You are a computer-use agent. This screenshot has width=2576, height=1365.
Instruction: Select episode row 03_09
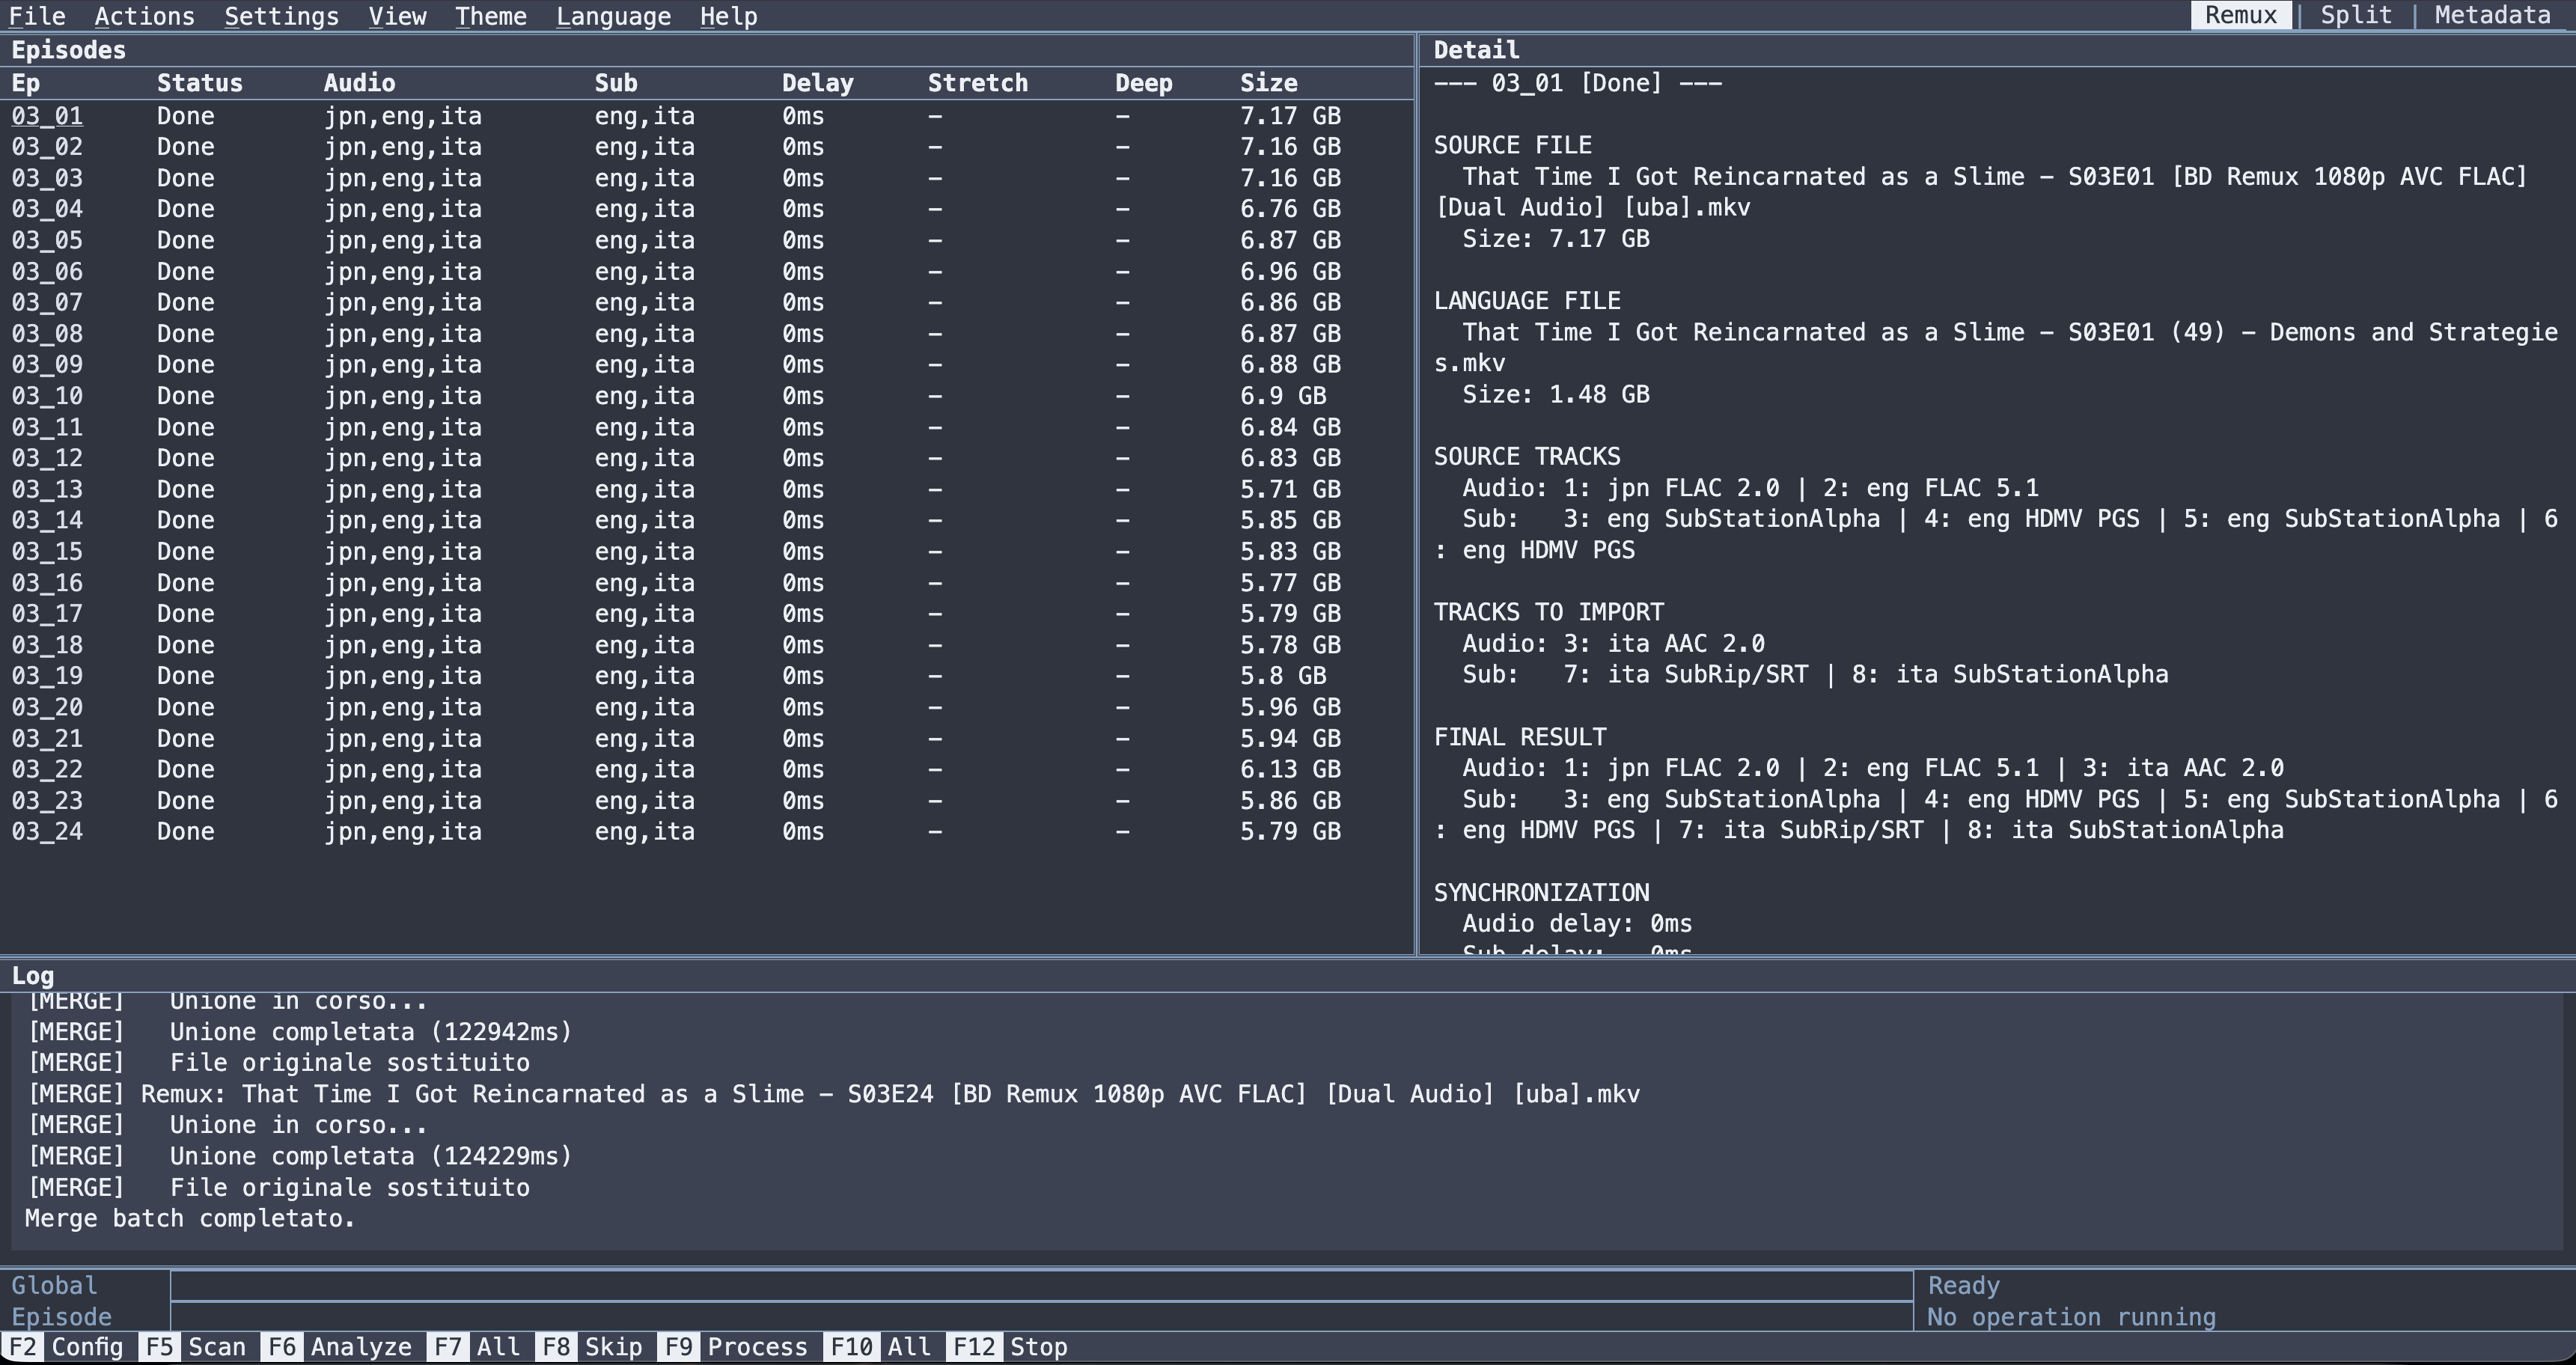coord(706,365)
